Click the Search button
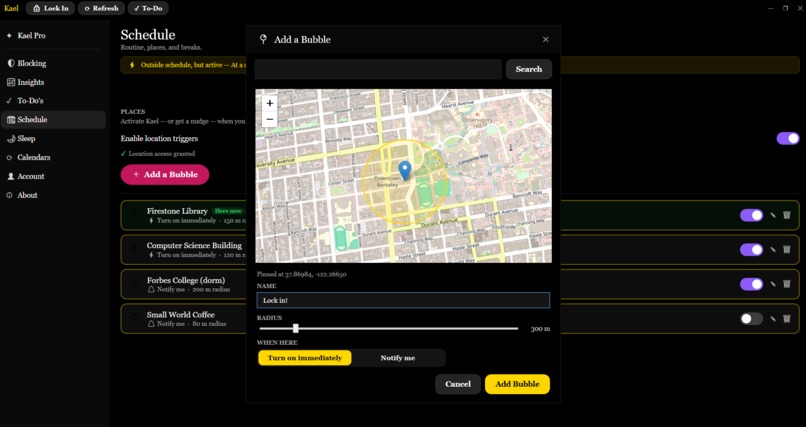Viewport: 806px width, 427px height. [529, 69]
